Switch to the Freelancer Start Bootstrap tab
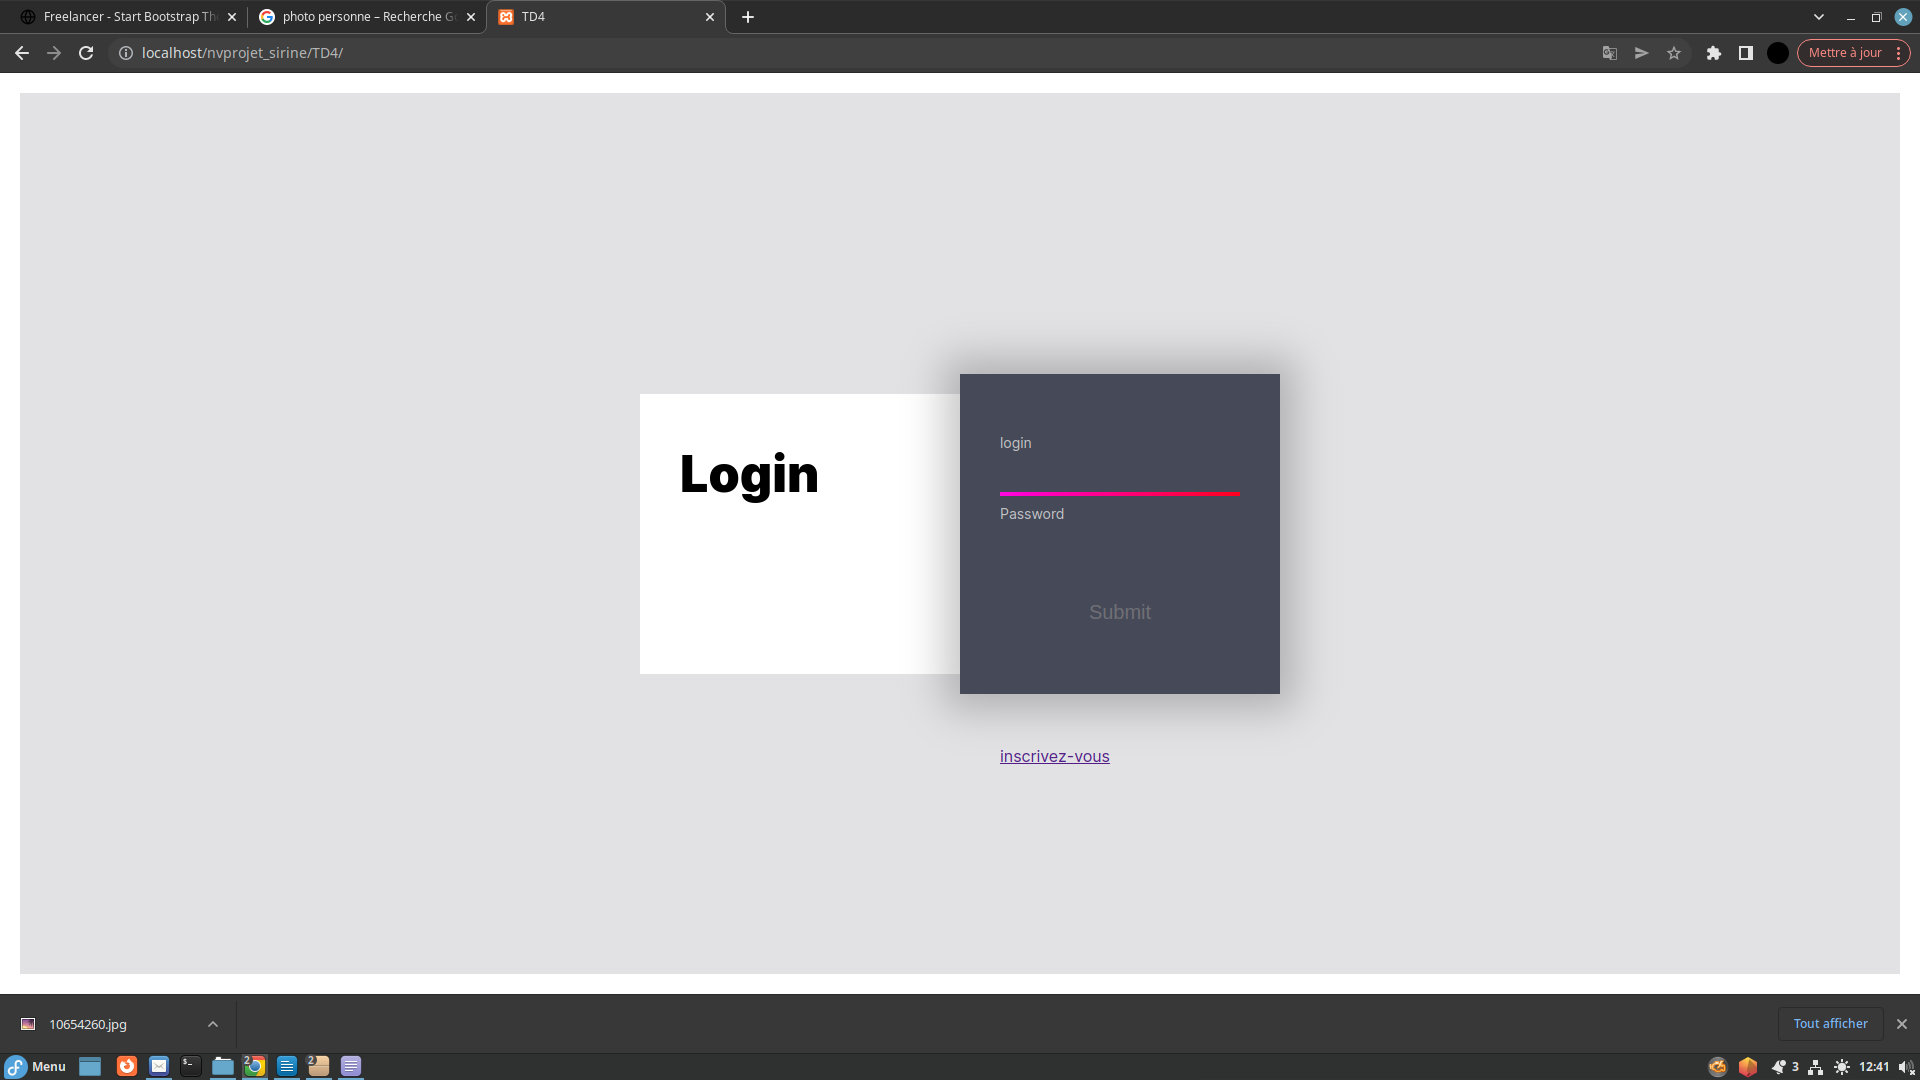 128,17
